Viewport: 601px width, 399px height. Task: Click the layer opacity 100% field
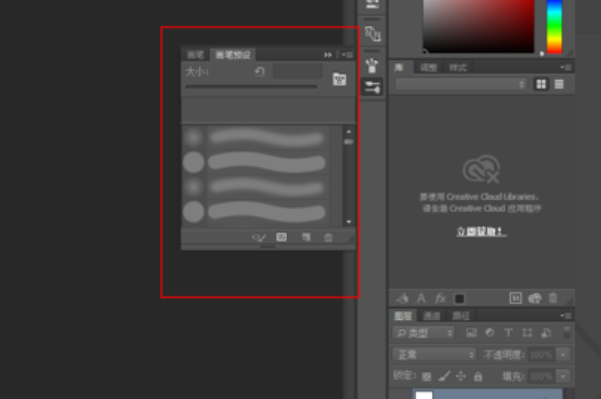tap(542, 355)
